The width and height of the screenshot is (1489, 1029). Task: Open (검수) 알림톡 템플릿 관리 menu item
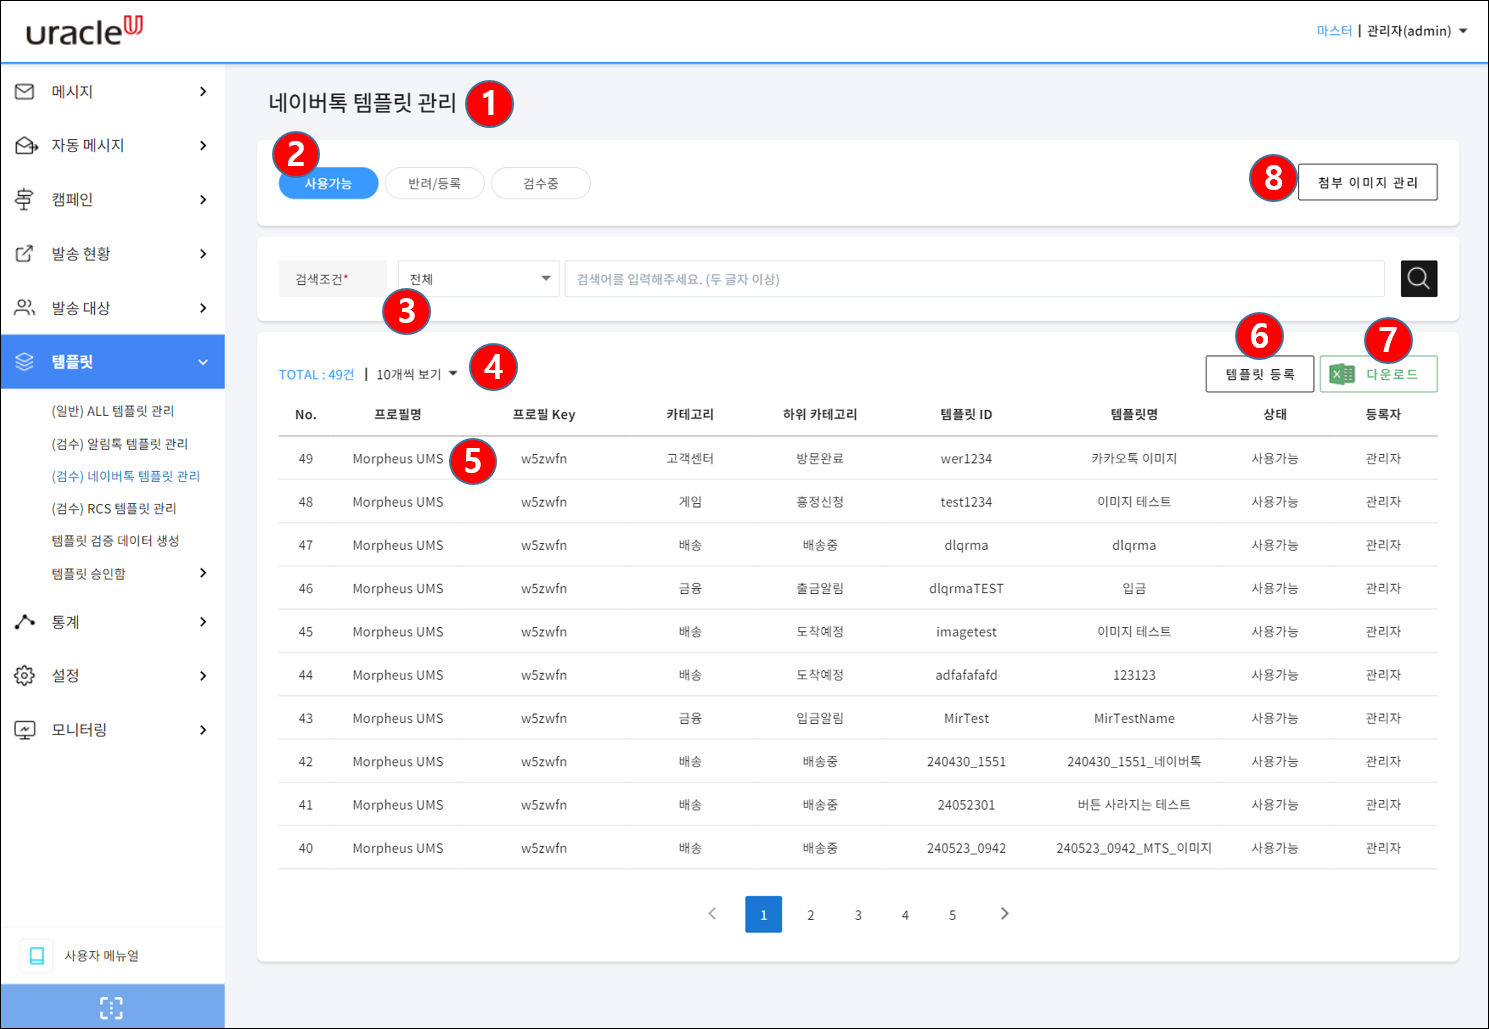point(120,444)
